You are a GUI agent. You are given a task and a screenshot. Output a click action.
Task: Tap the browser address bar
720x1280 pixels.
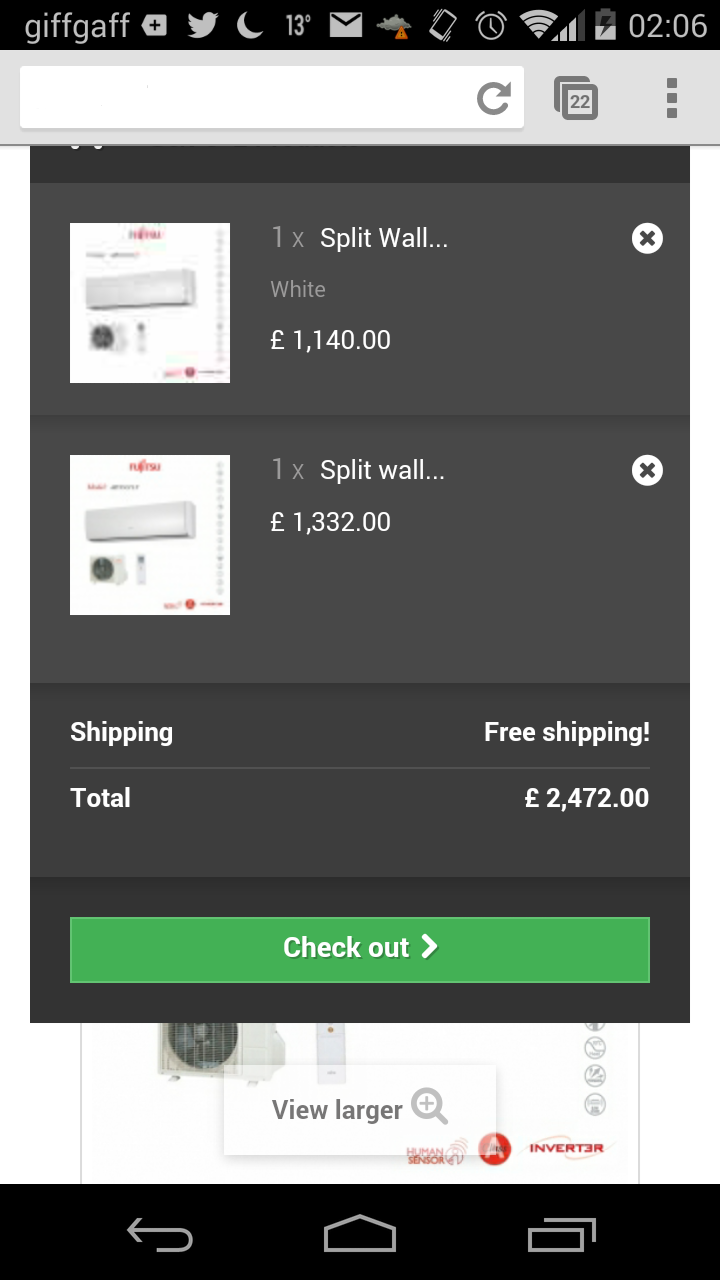point(245,98)
